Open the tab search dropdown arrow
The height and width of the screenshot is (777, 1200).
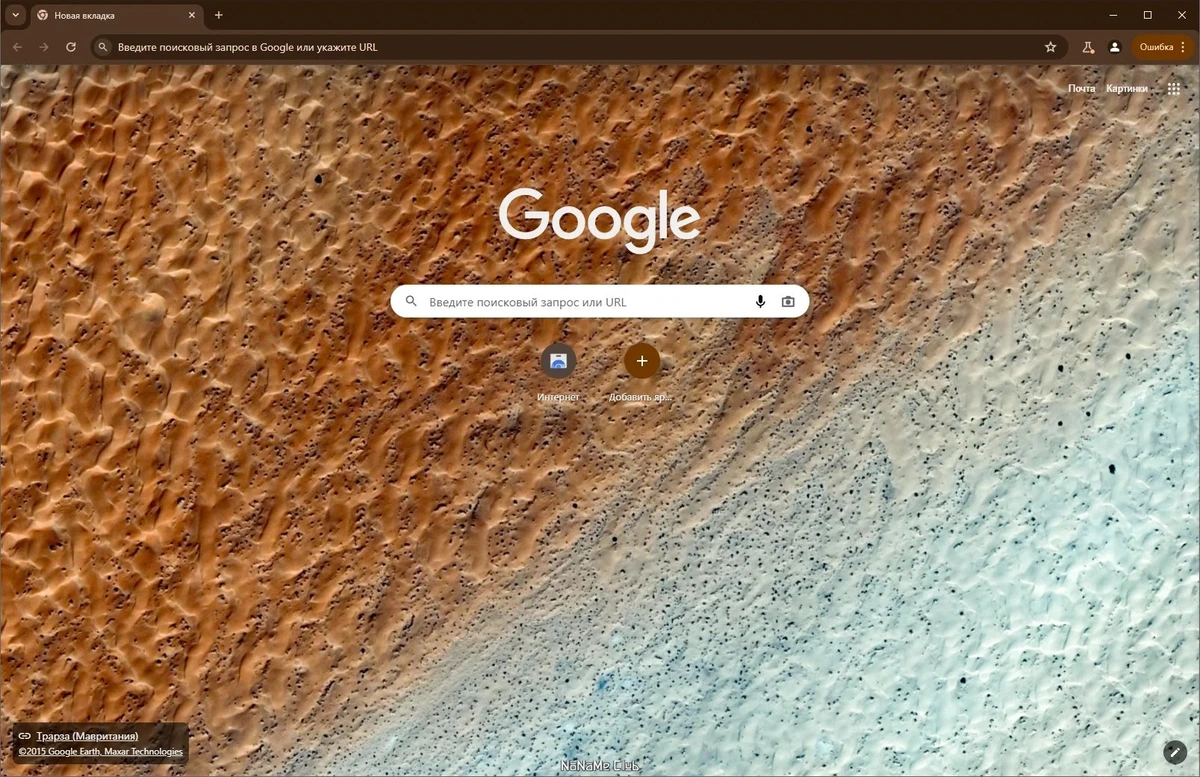pos(15,15)
